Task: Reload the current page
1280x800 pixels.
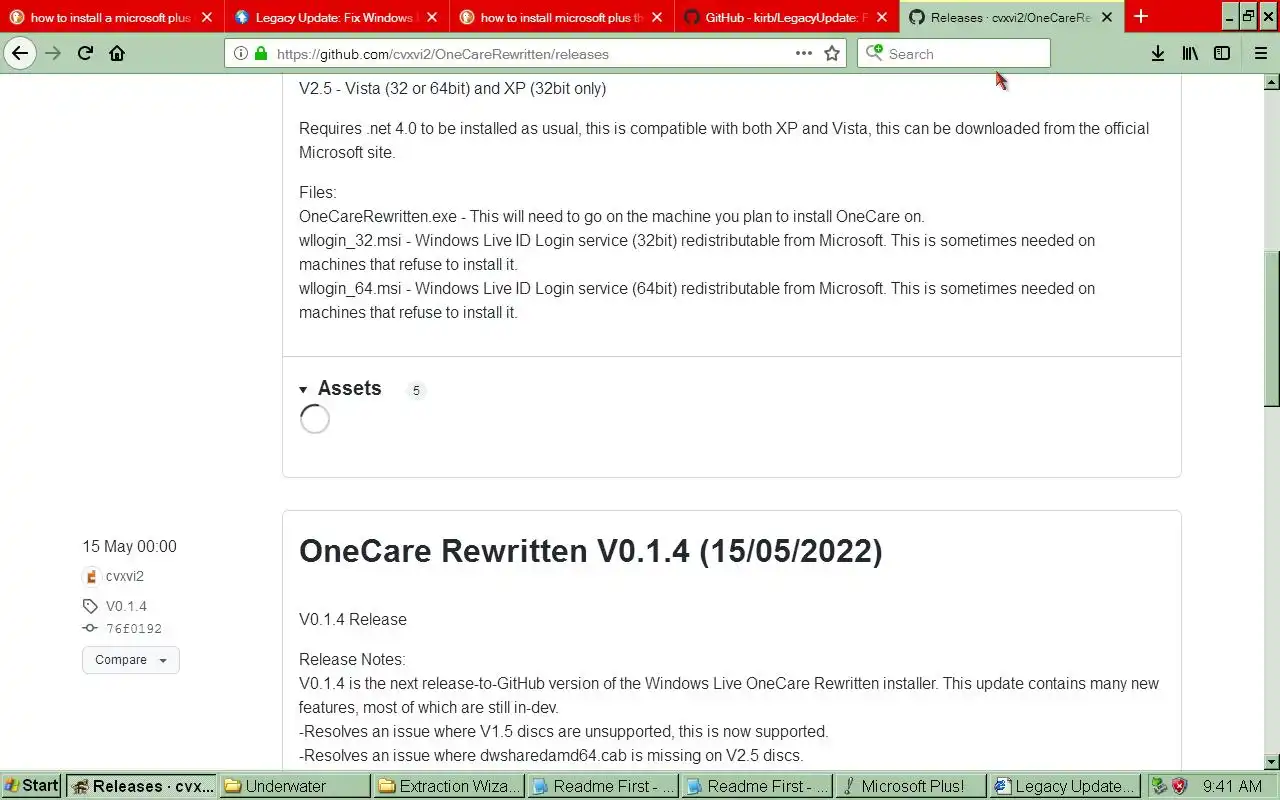Action: (x=85, y=54)
